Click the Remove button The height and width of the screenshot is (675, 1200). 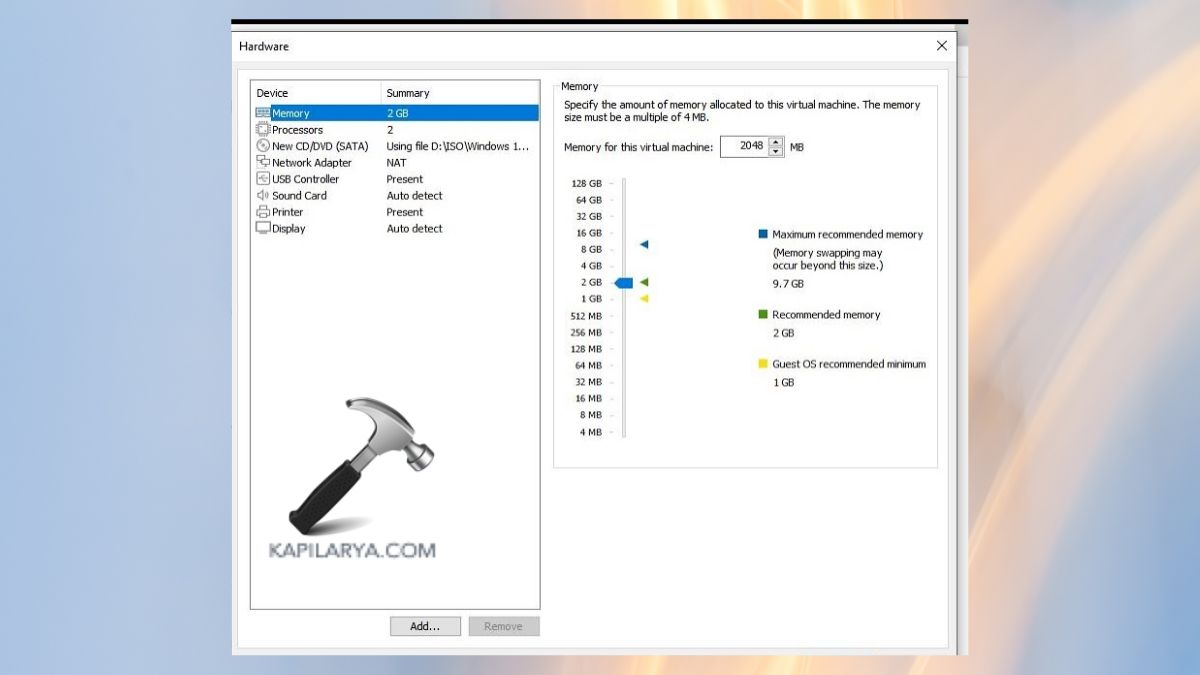point(504,626)
